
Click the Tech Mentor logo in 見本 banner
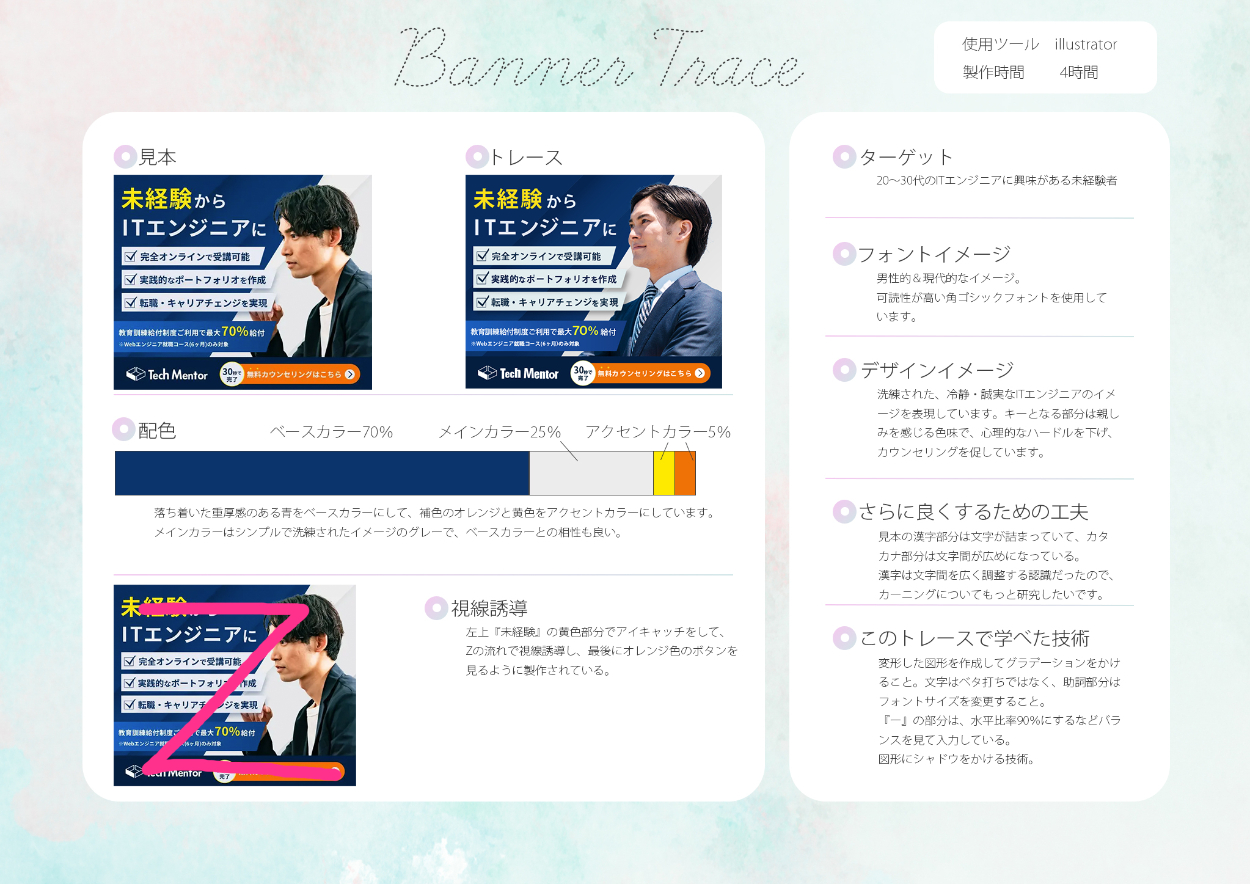pos(166,374)
